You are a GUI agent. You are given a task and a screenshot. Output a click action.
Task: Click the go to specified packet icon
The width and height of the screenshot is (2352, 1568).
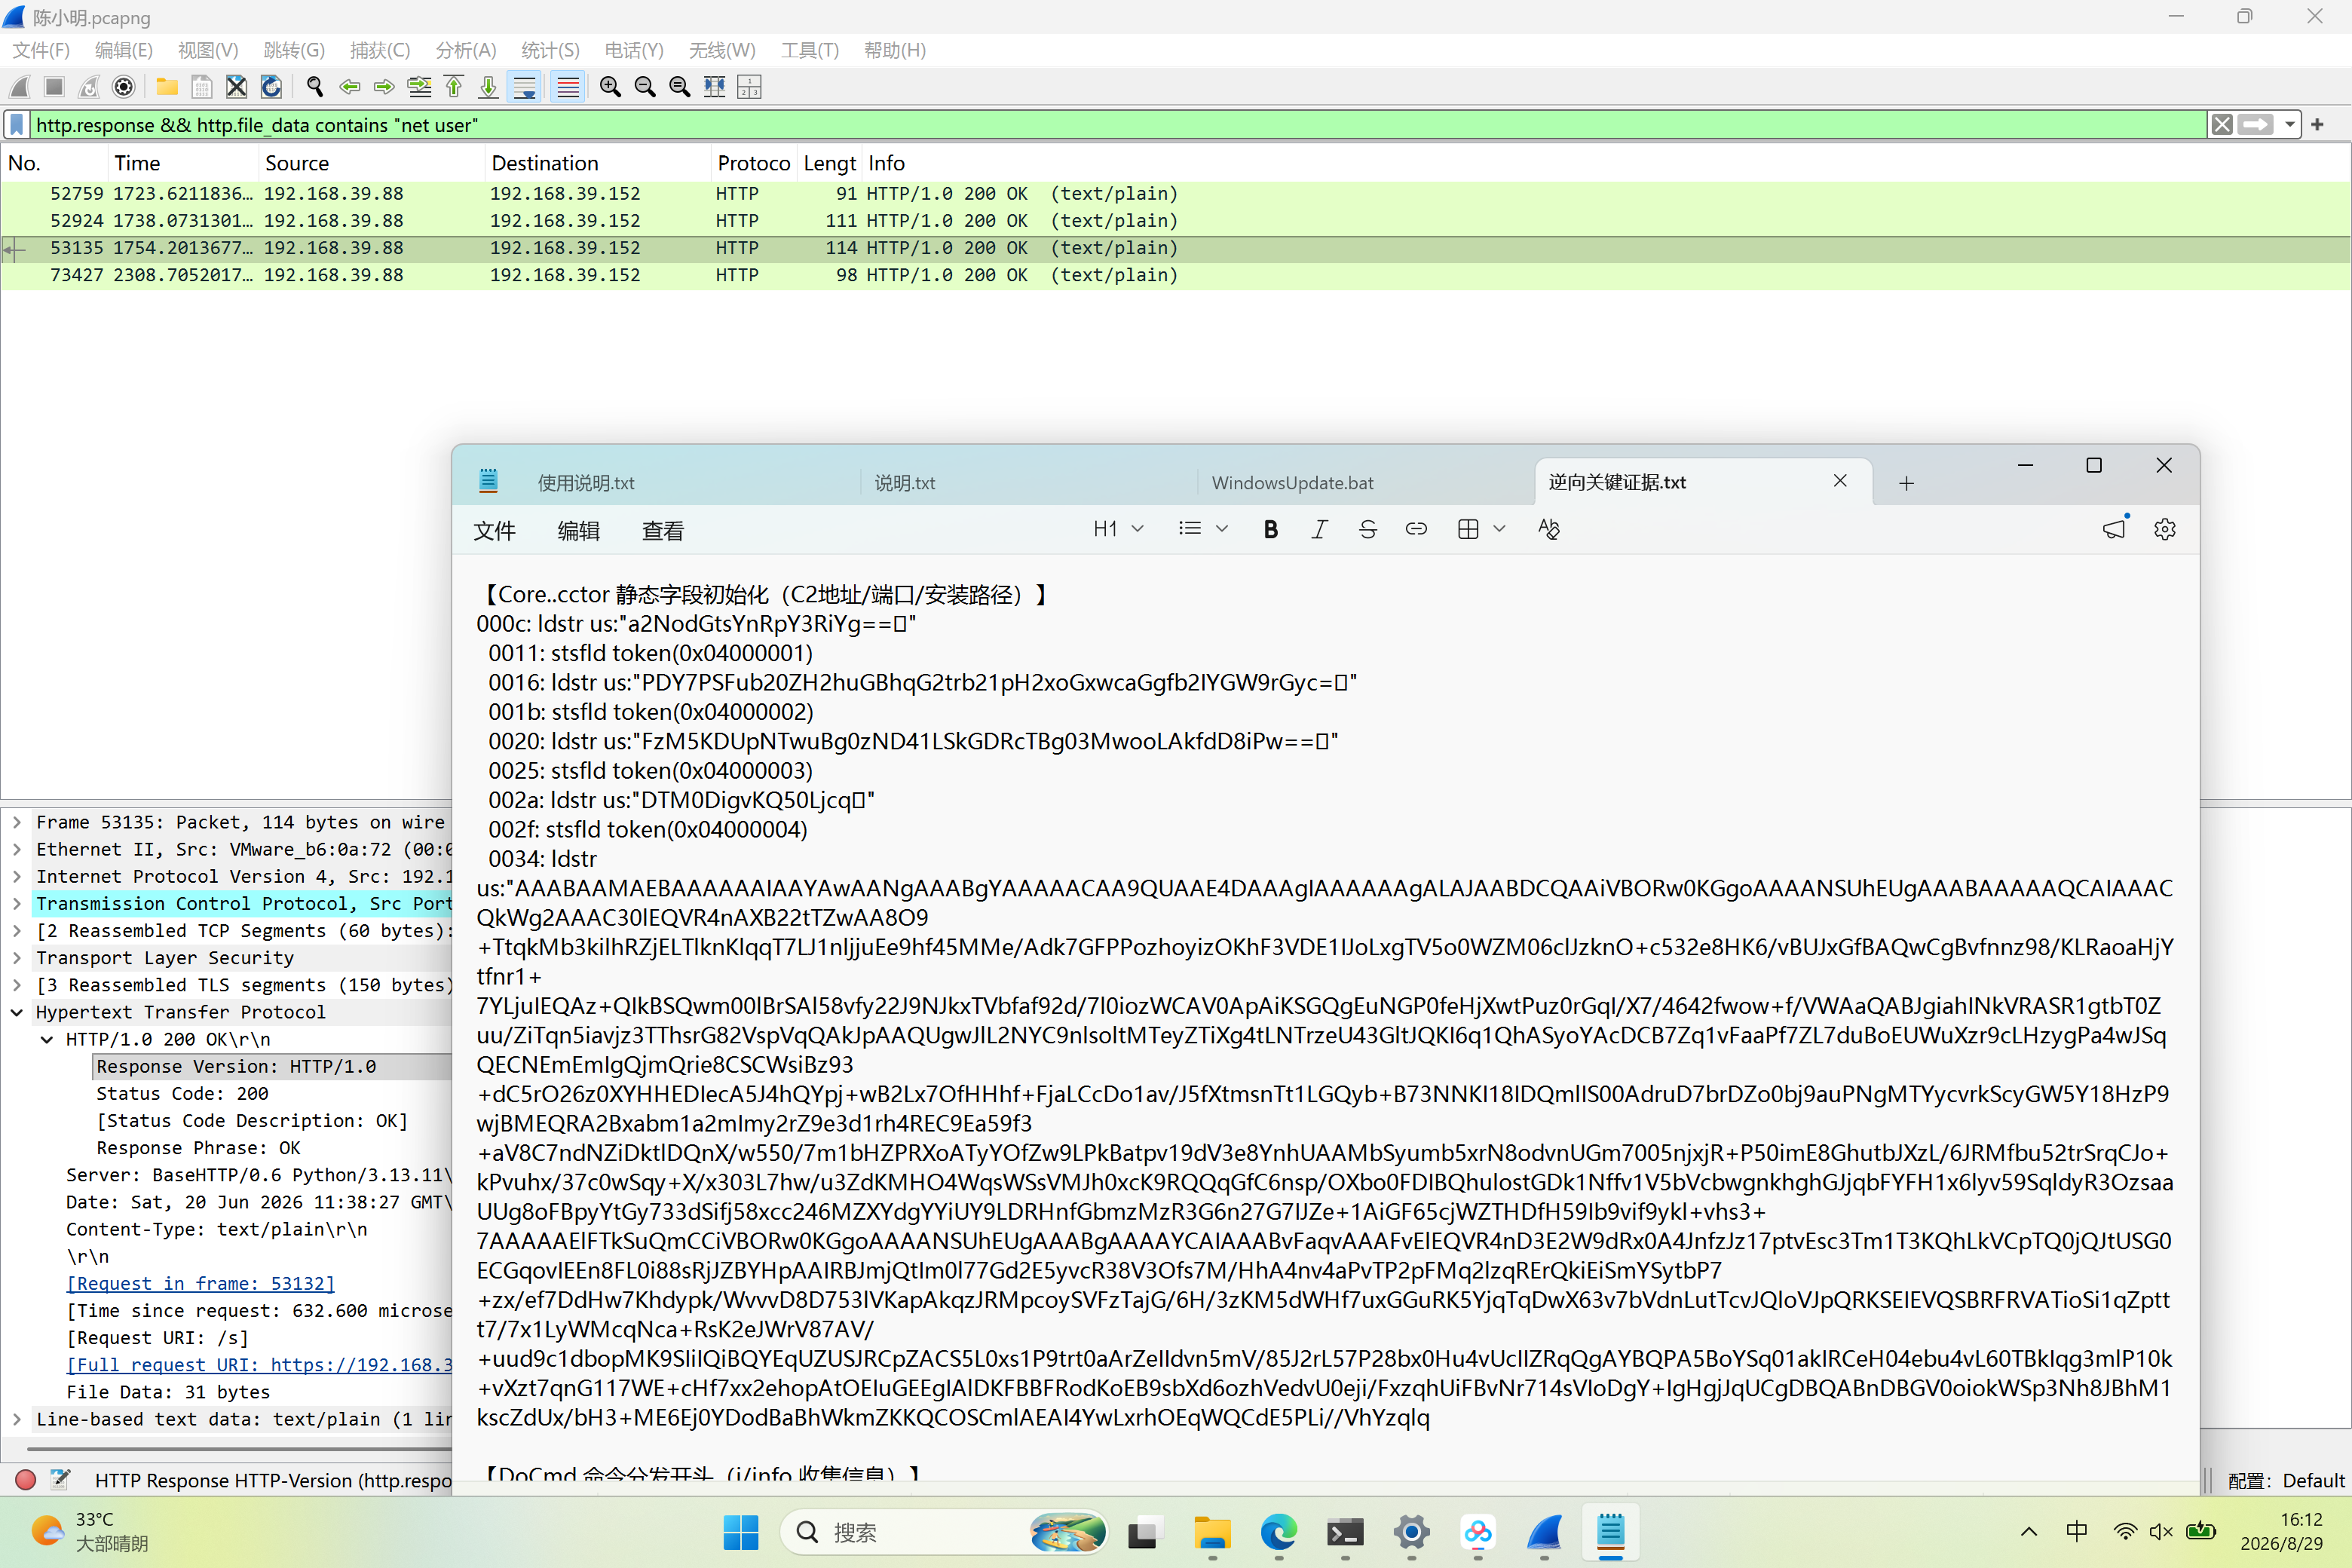click(420, 87)
